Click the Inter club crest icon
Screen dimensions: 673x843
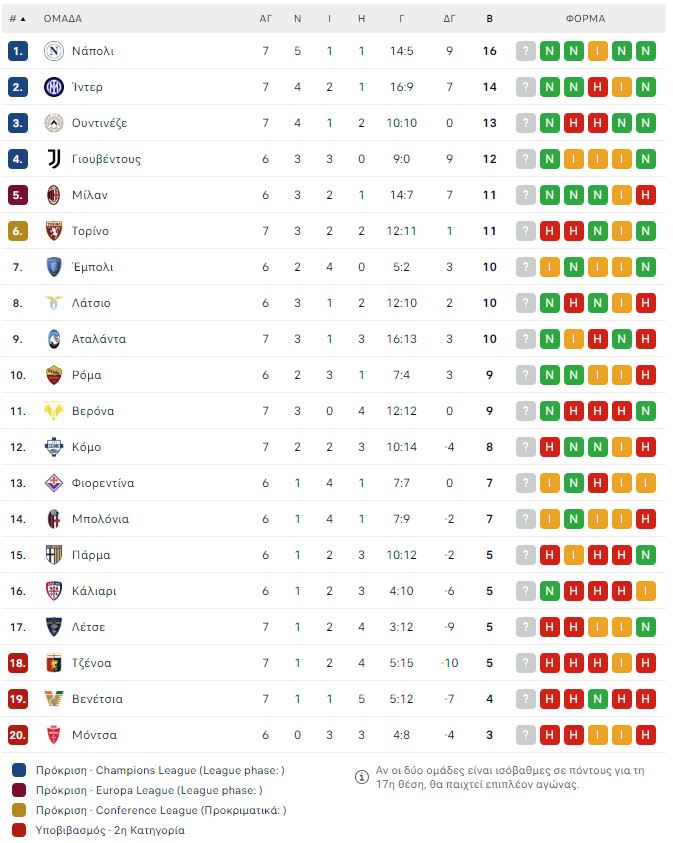click(x=54, y=87)
